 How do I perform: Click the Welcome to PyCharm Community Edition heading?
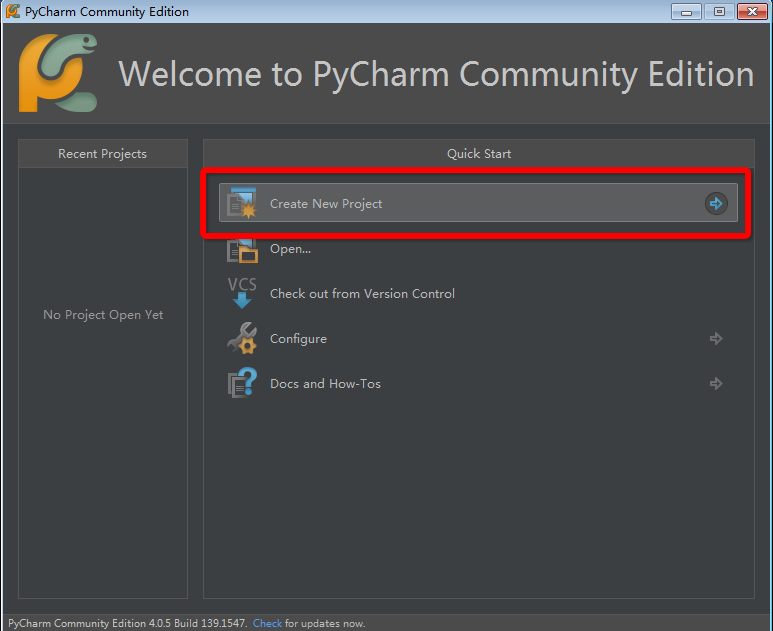tap(436, 74)
